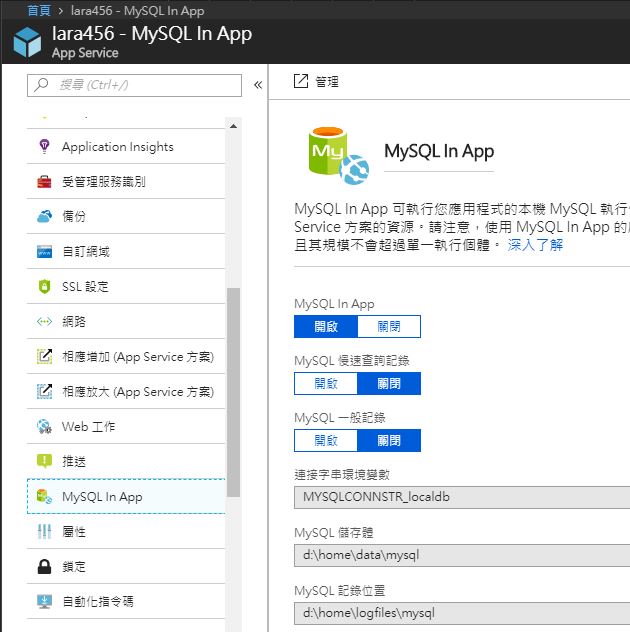The width and height of the screenshot is (630, 632).
Task: Click the sidebar scroll up arrow
Action: pyautogui.click(x=234, y=126)
